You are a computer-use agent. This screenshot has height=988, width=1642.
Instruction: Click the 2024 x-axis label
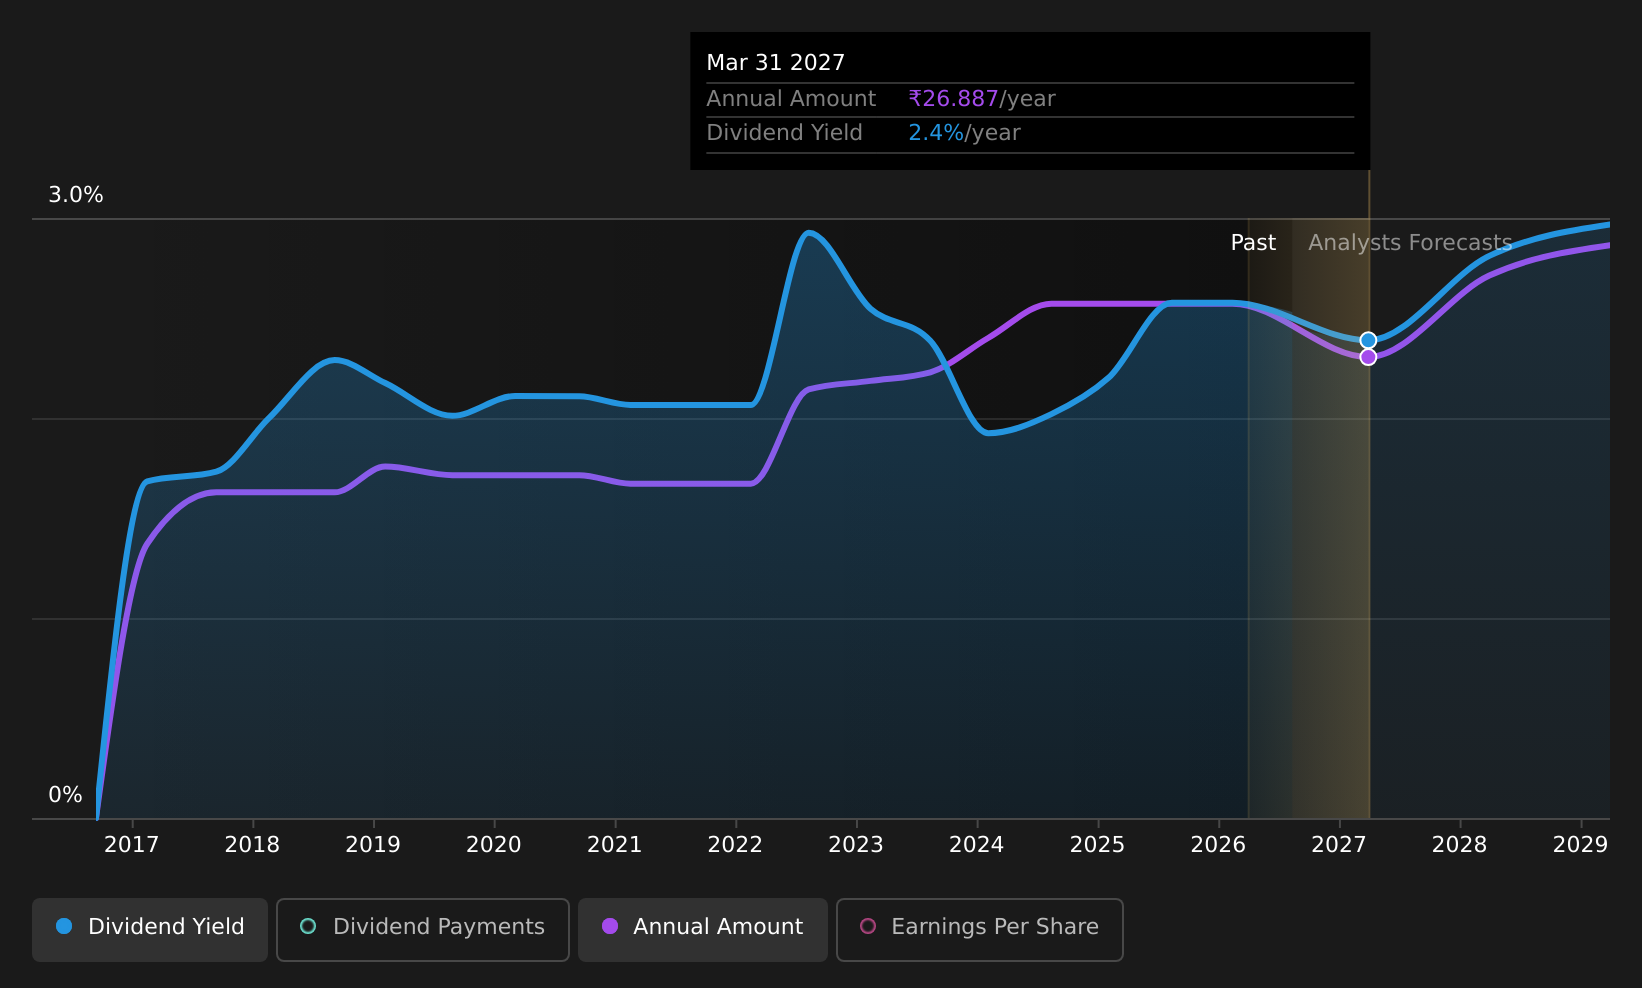977,845
